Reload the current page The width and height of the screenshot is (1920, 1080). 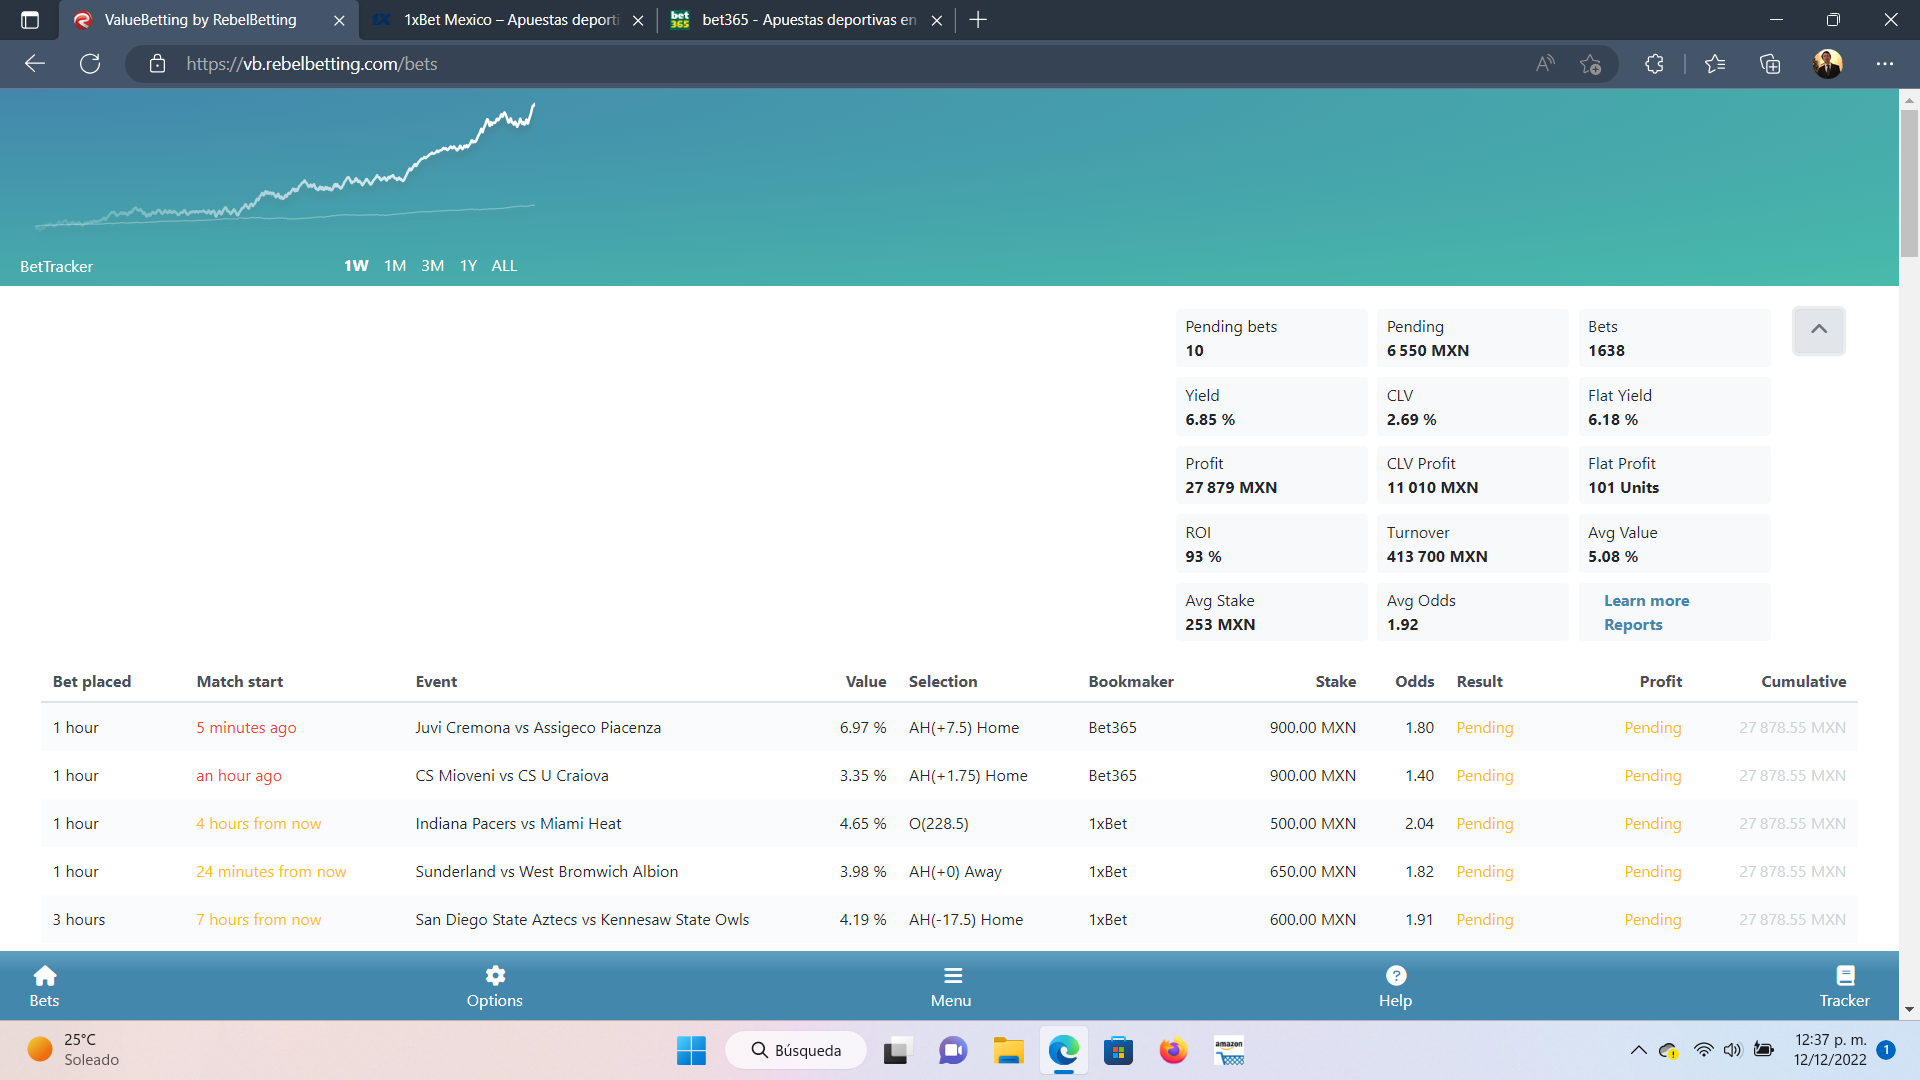click(x=90, y=64)
